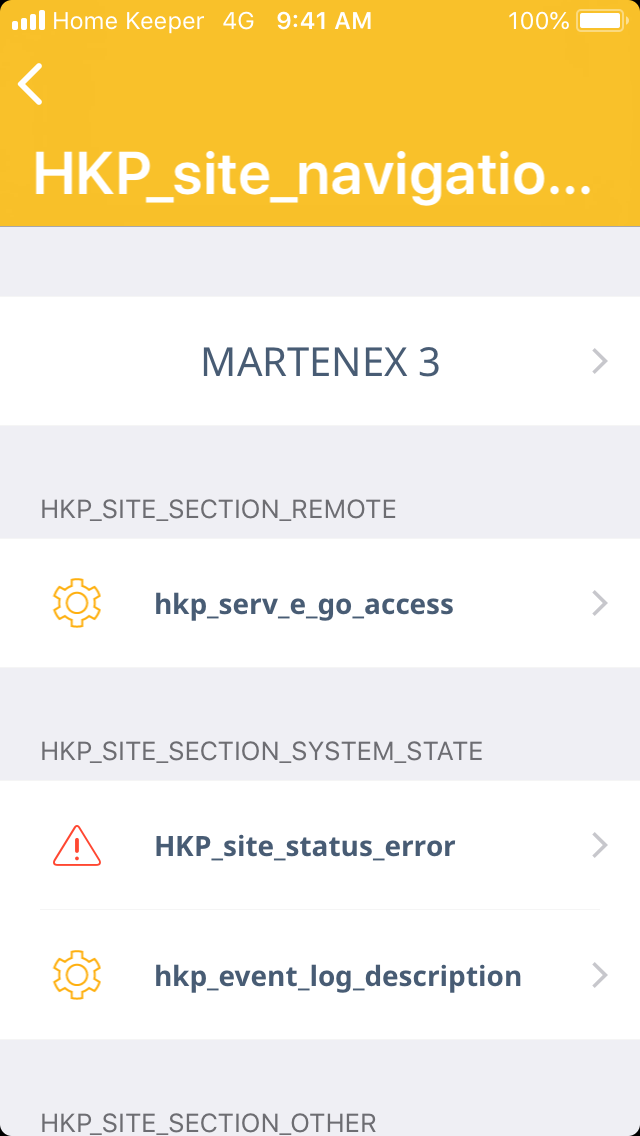
Task: Open chevron on HKP_site_status_error row
Action: click(599, 846)
